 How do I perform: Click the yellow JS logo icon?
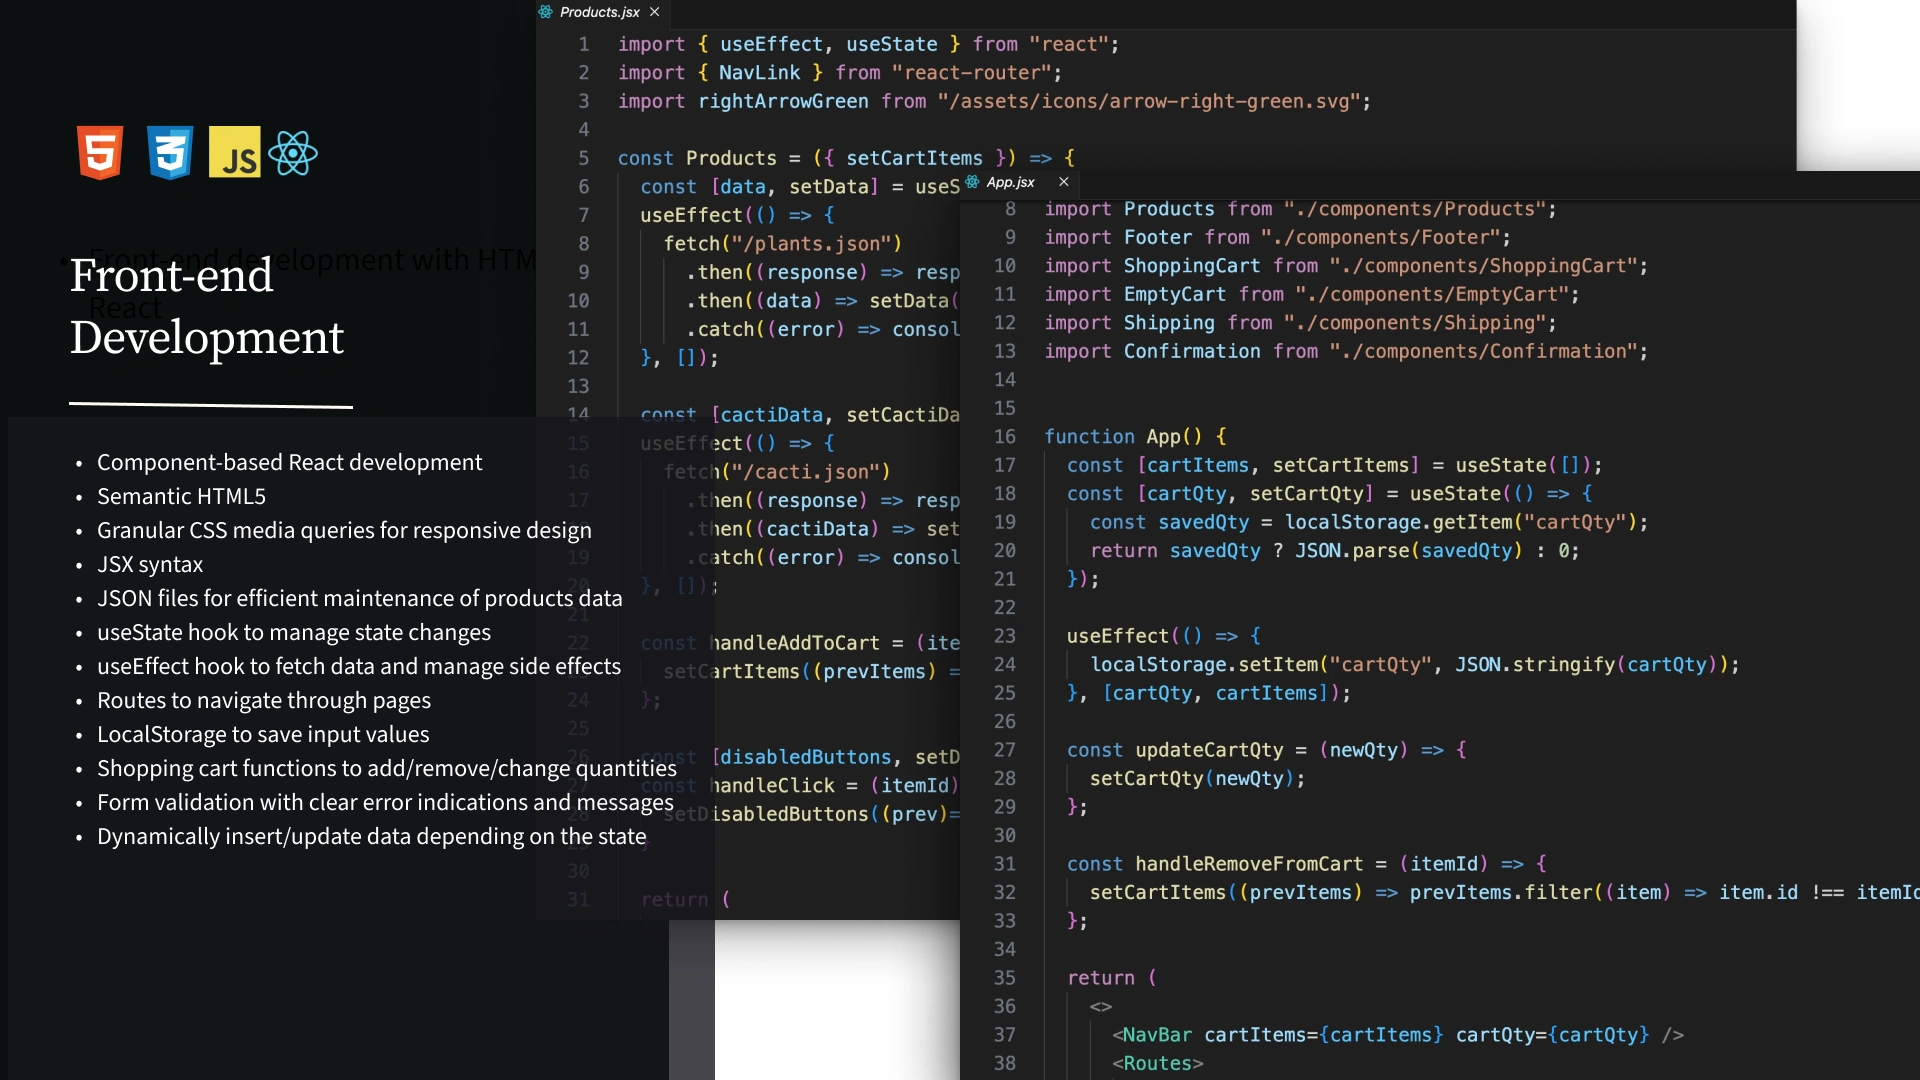click(x=235, y=153)
